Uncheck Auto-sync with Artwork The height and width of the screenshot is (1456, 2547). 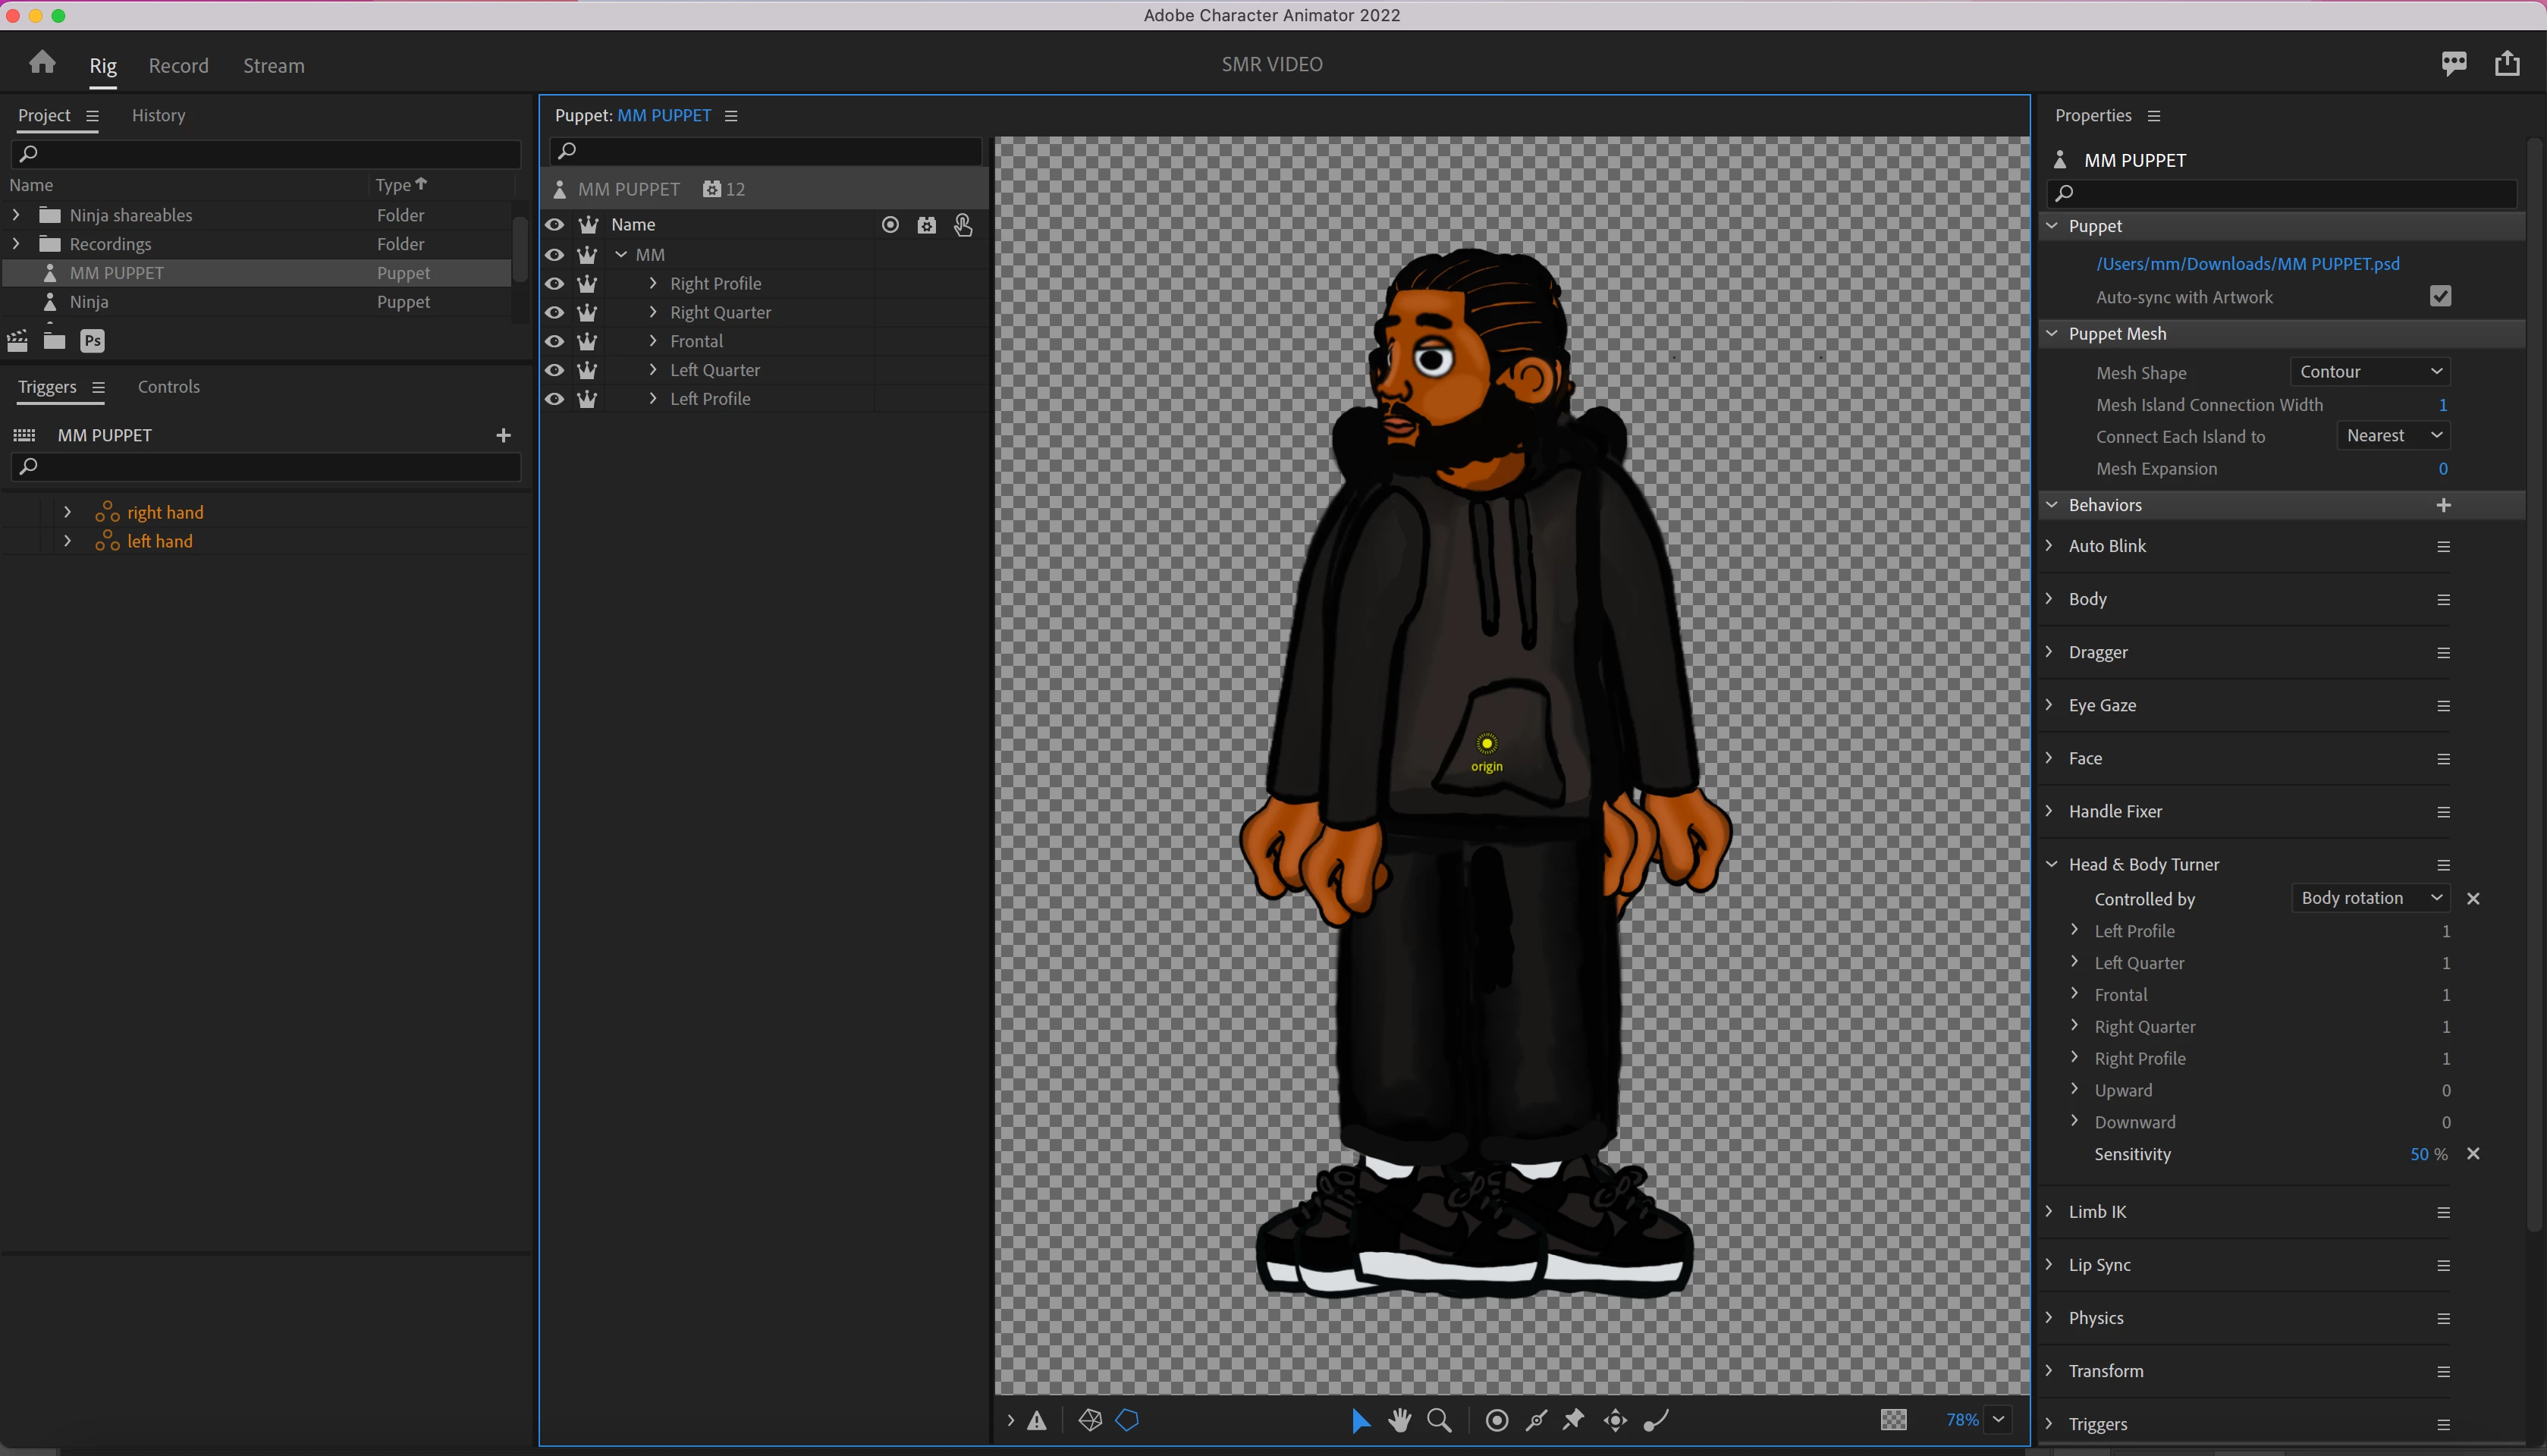[x=2440, y=297]
